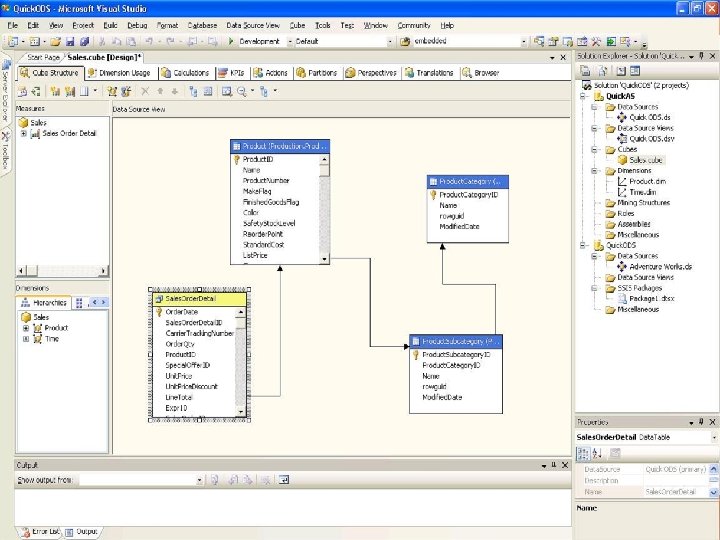Click the Package1.dtsx file icon
The width and height of the screenshot is (720, 540).
coord(621,298)
